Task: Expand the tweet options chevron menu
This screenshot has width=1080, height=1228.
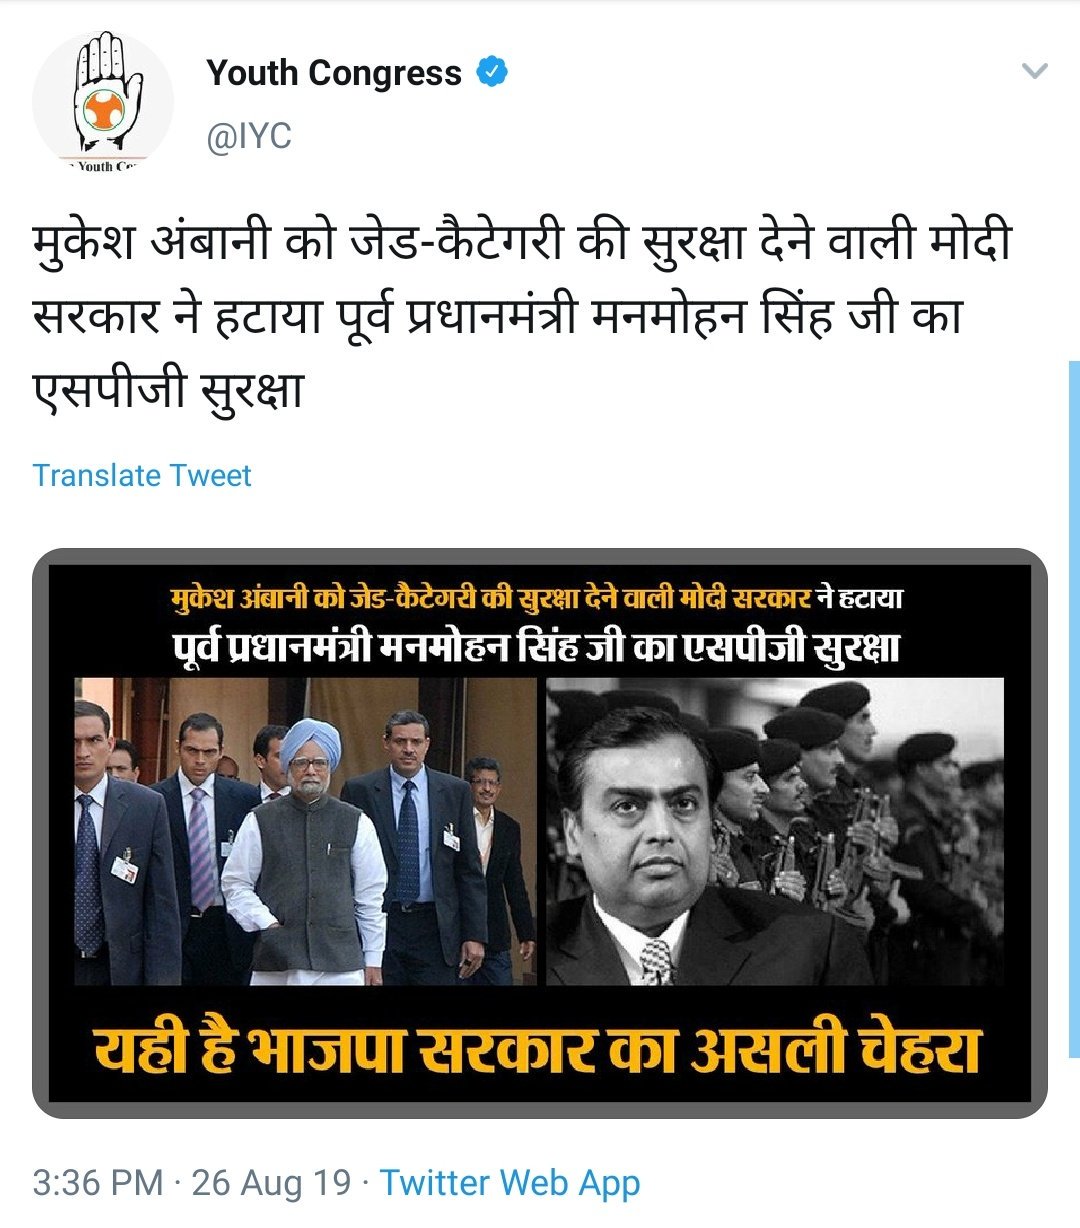Action: coord(1035,71)
